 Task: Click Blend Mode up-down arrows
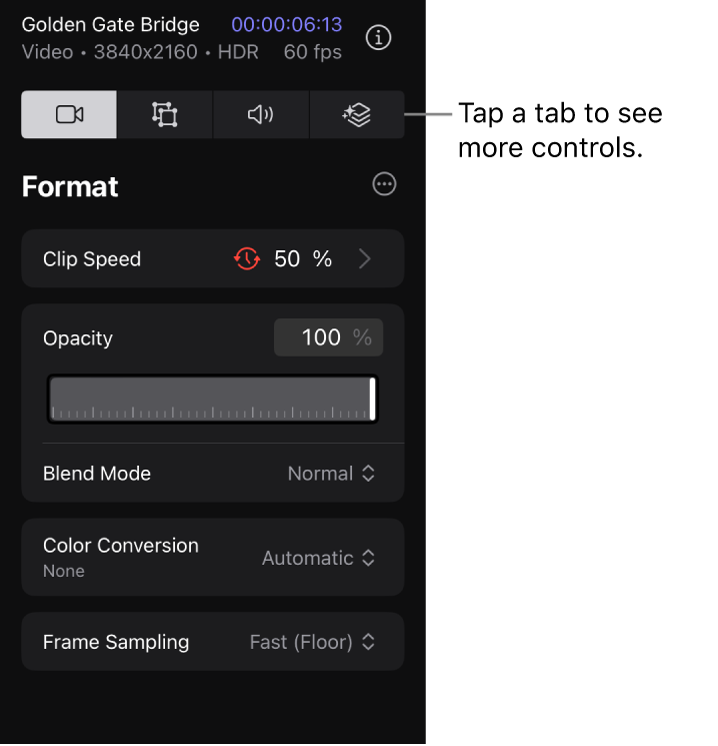(368, 473)
